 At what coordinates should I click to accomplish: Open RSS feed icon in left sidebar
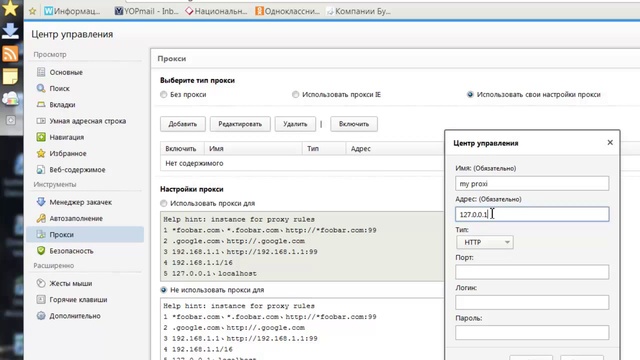[x=10, y=53]
